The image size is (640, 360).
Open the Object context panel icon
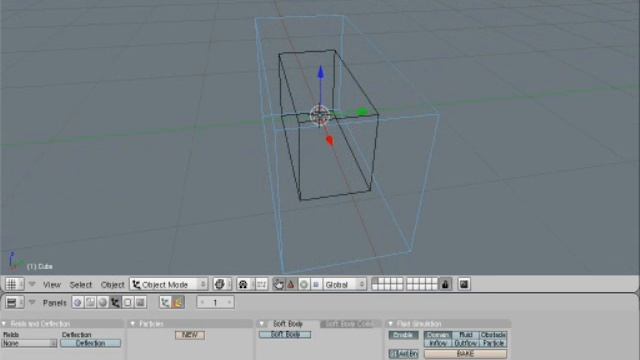click(x=115, y=302)
